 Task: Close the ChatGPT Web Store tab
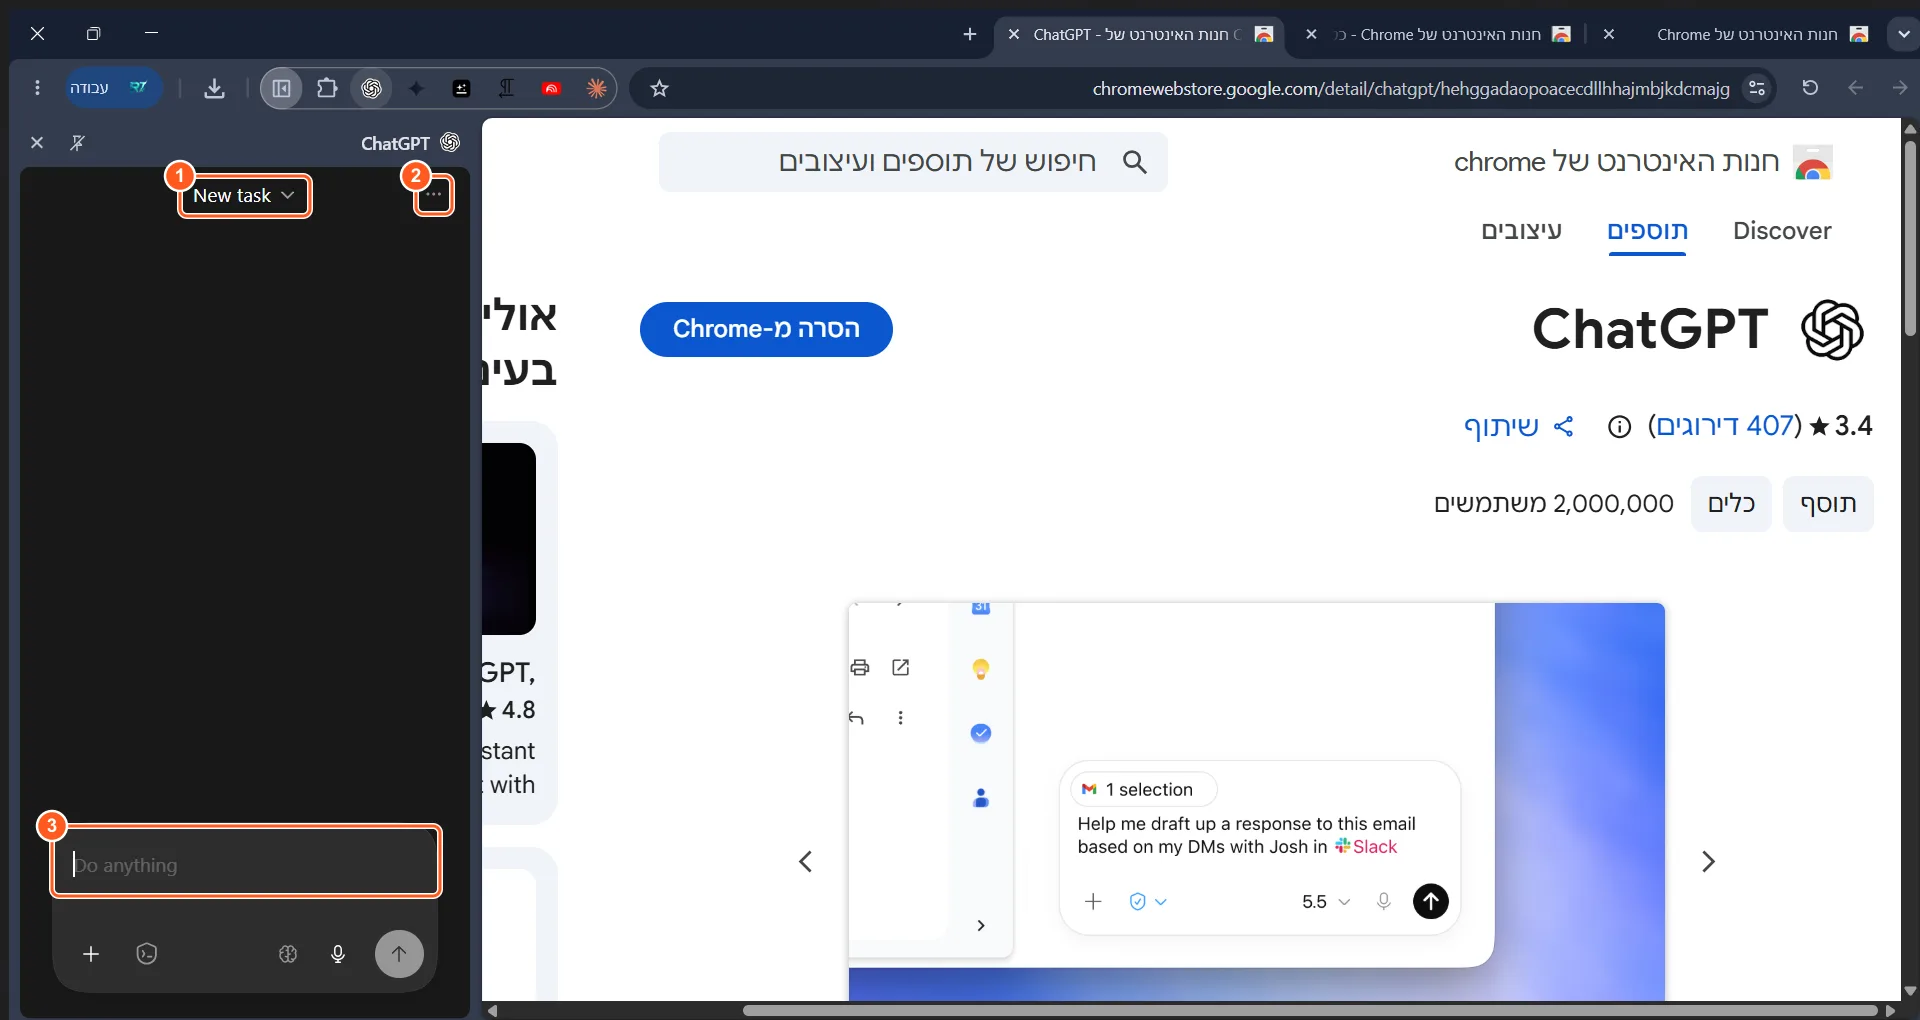[1014, 35]
